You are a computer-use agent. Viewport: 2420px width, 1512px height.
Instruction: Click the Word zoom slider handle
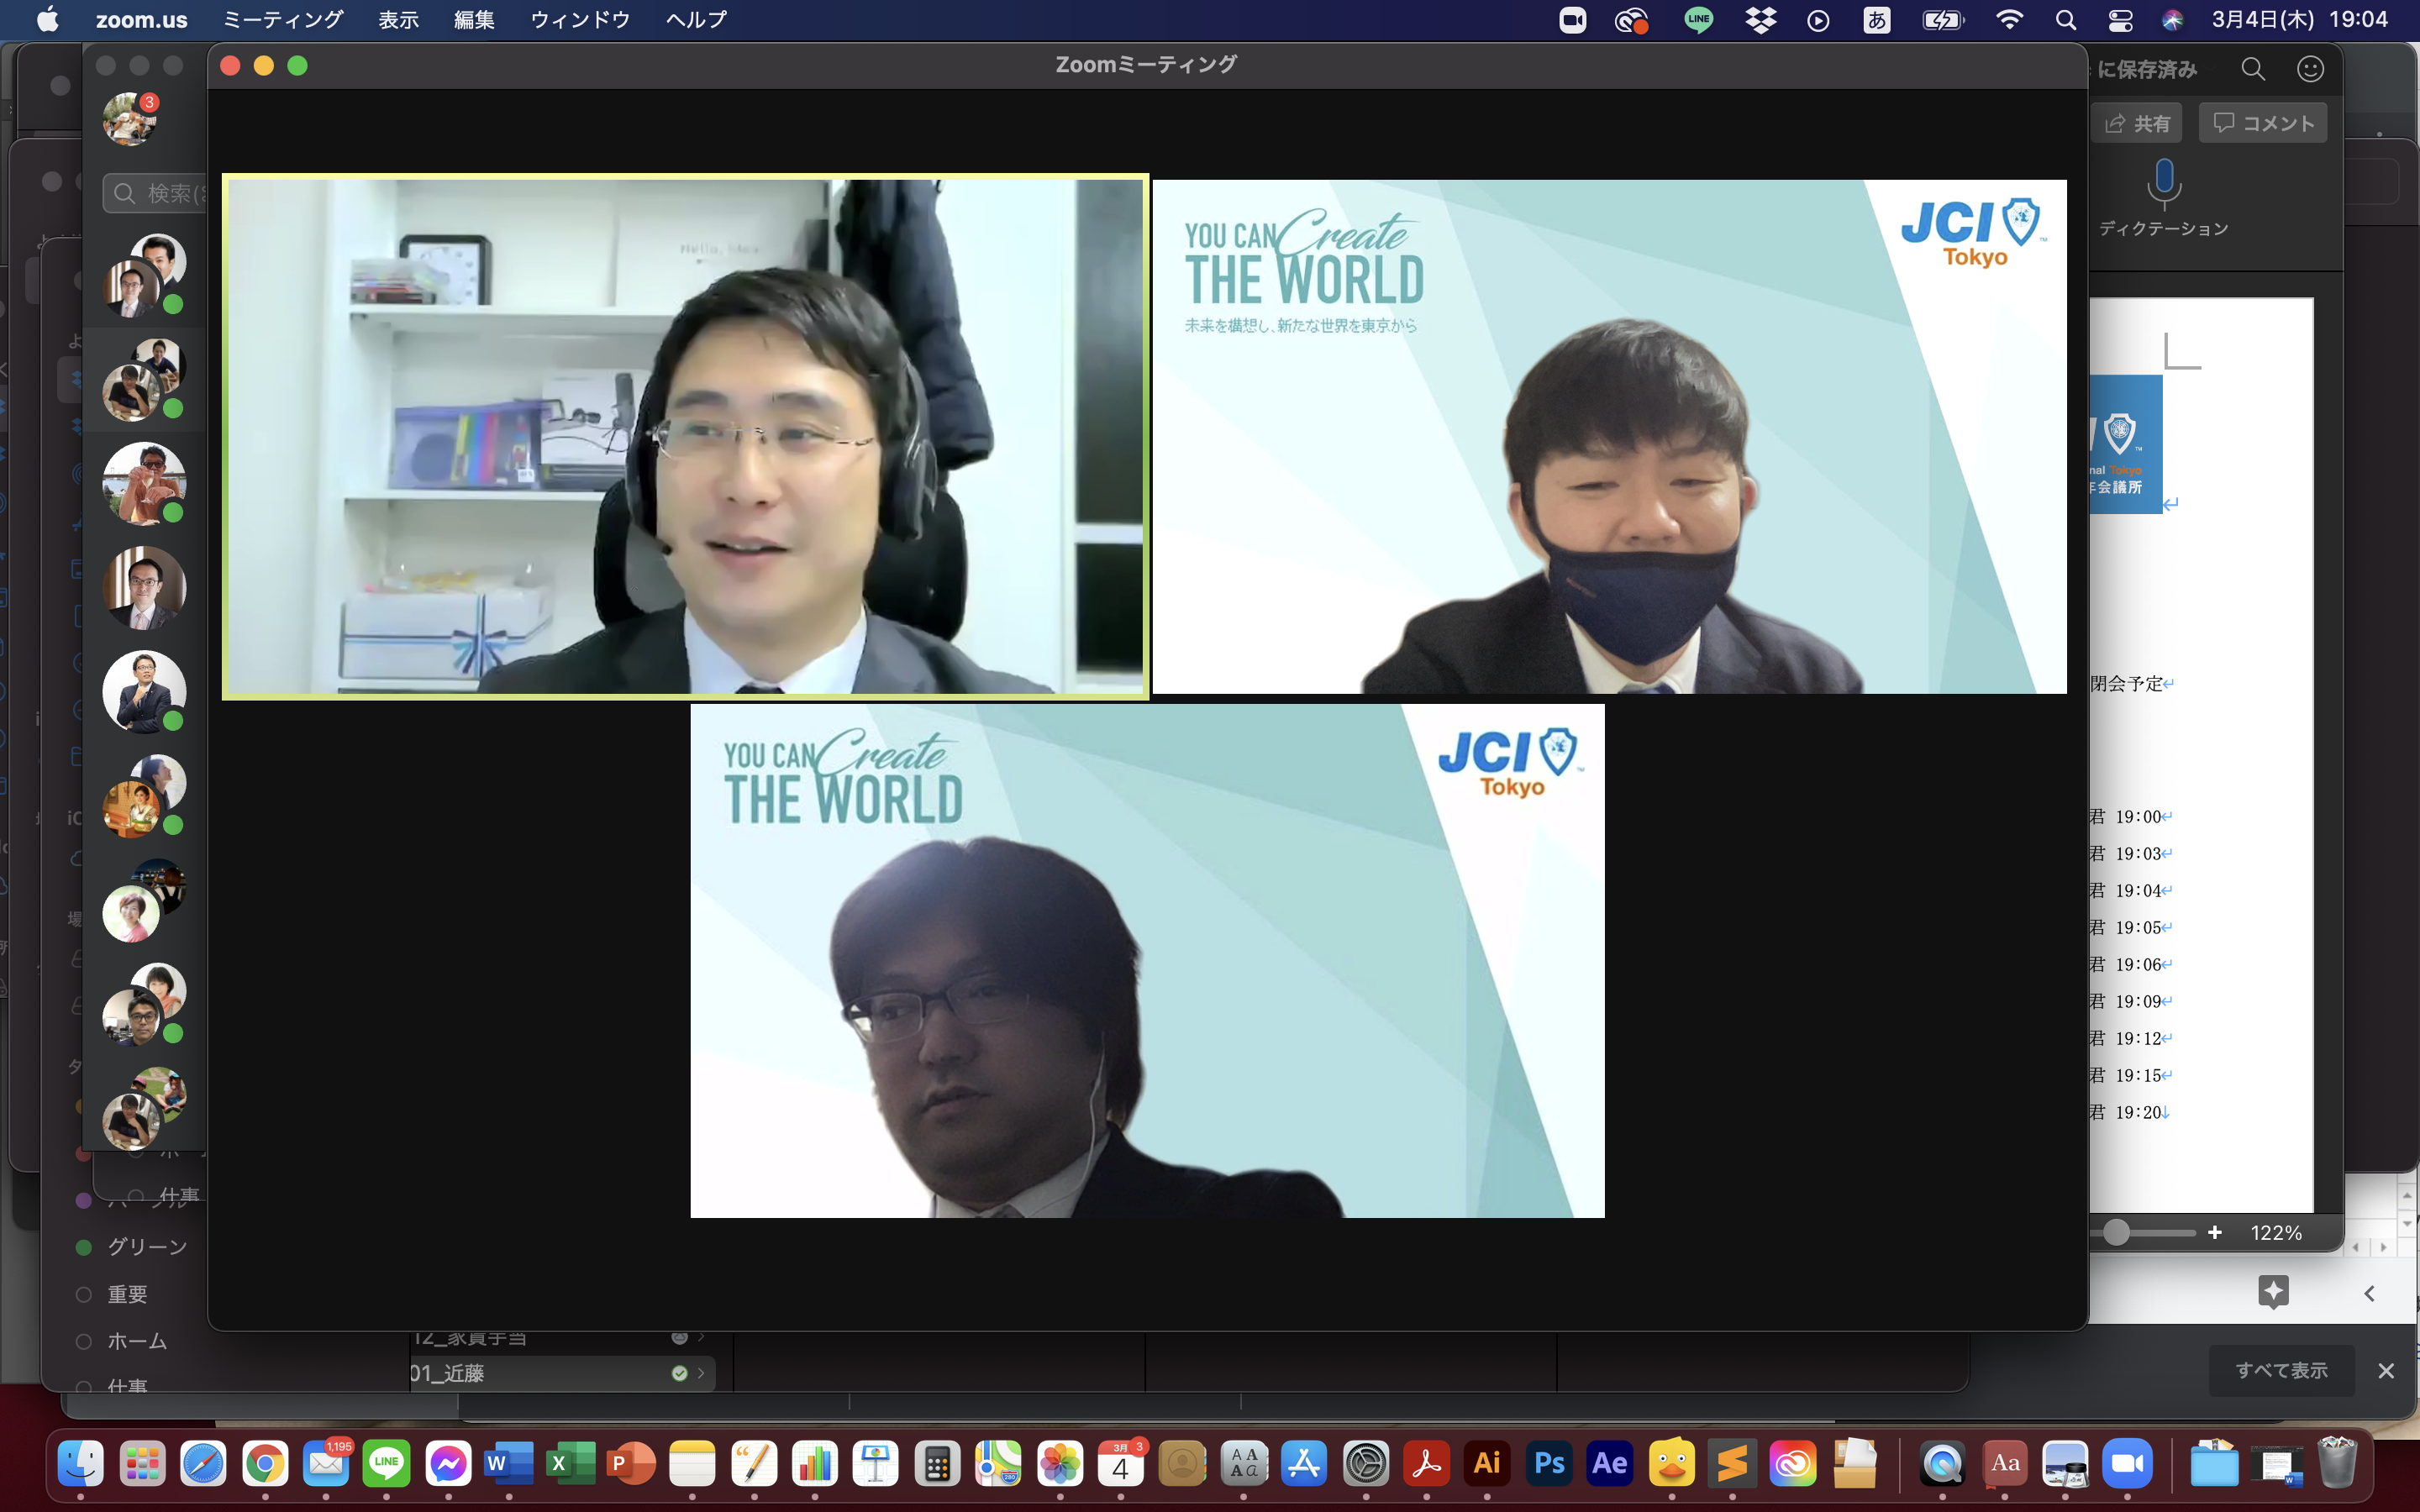point(2115,1232)
